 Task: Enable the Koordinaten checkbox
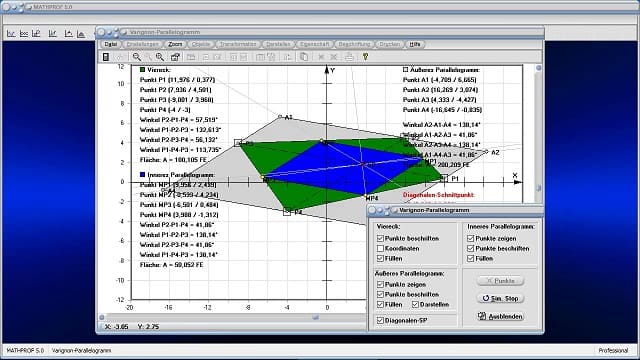click(x=380, y=249)
